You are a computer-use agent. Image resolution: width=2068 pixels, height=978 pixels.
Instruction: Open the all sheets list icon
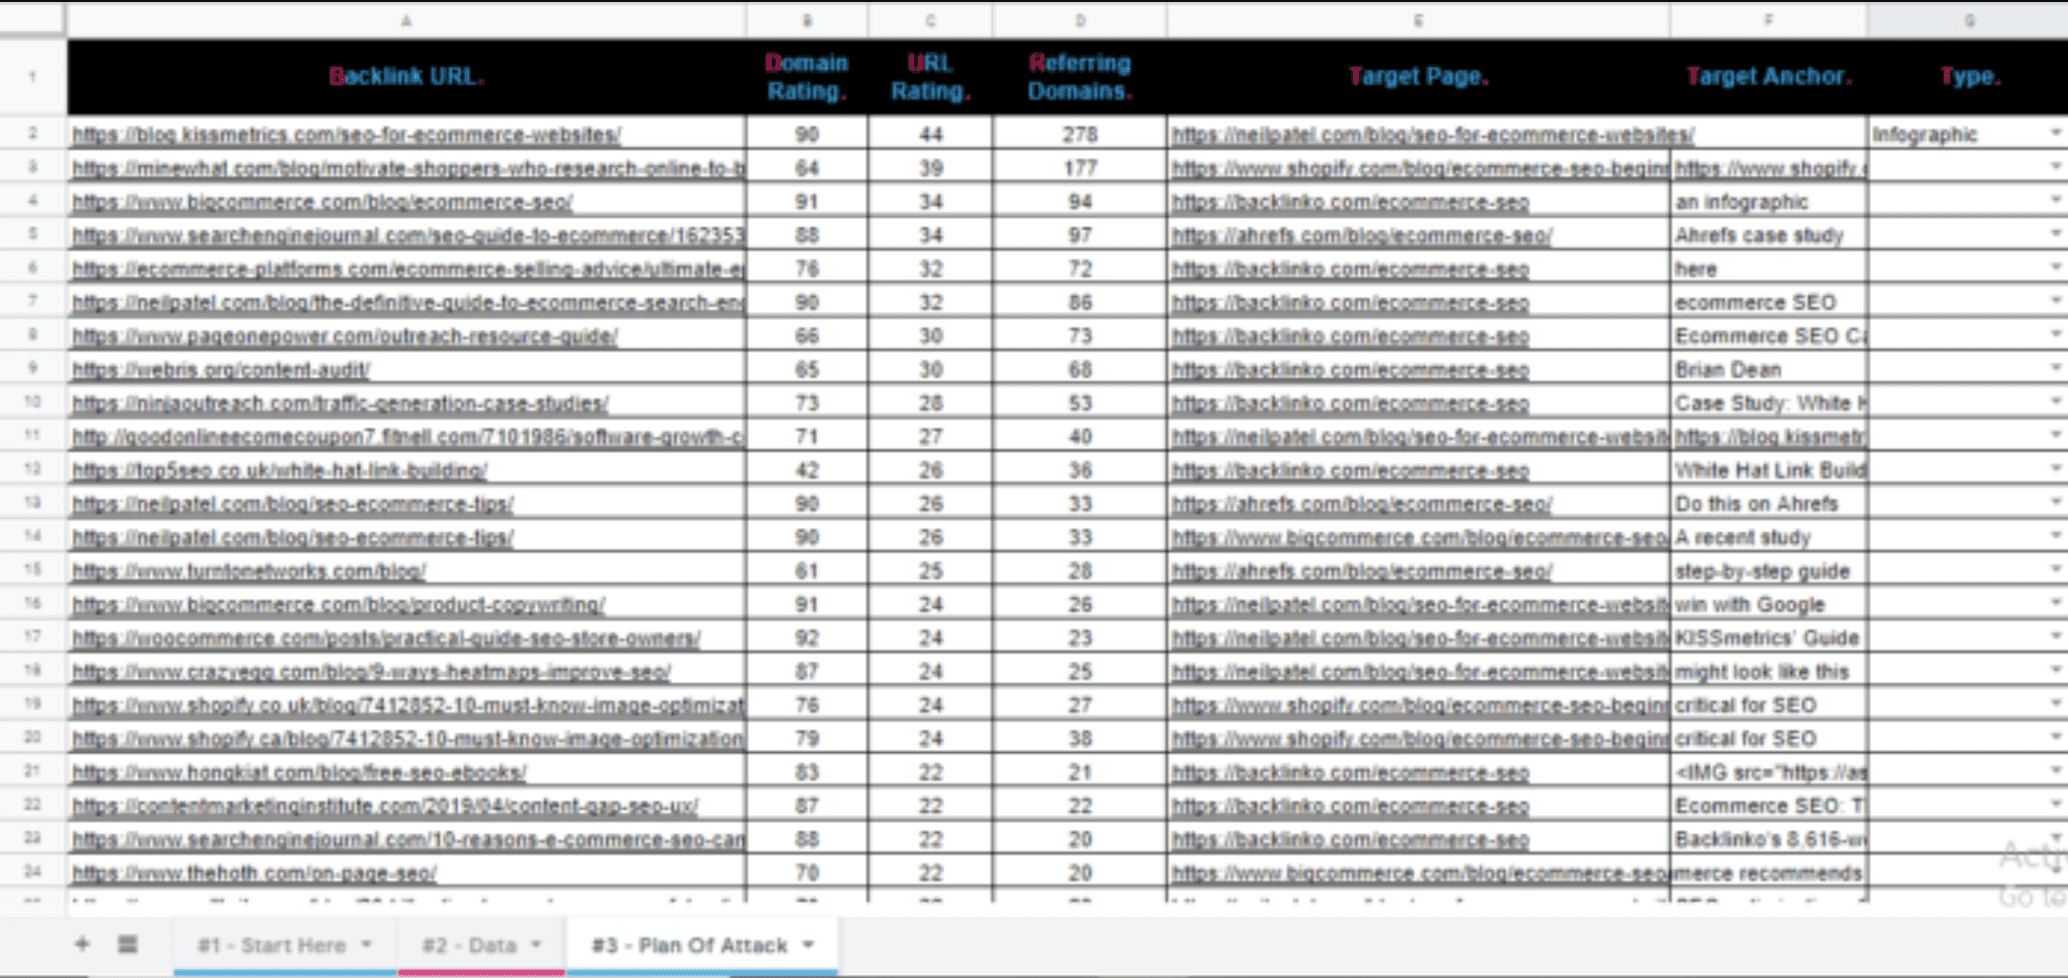point(127,944)
